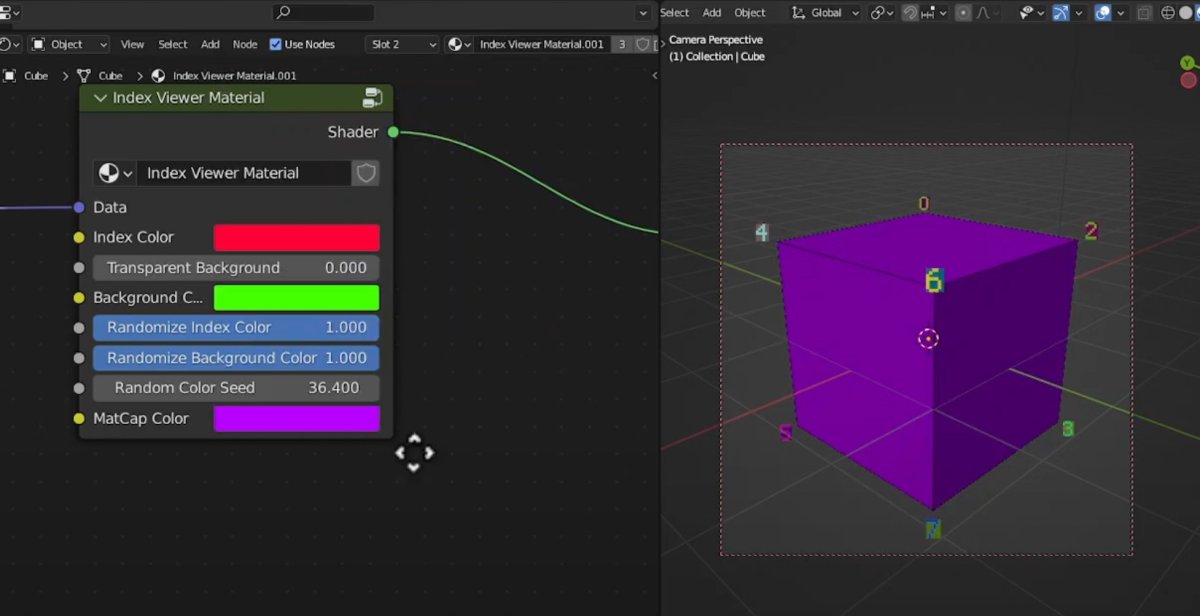Viewport: 1200px width, 616px height.
Task: Click the Random Color Seed value field
Action: click(x=235, y=388)
